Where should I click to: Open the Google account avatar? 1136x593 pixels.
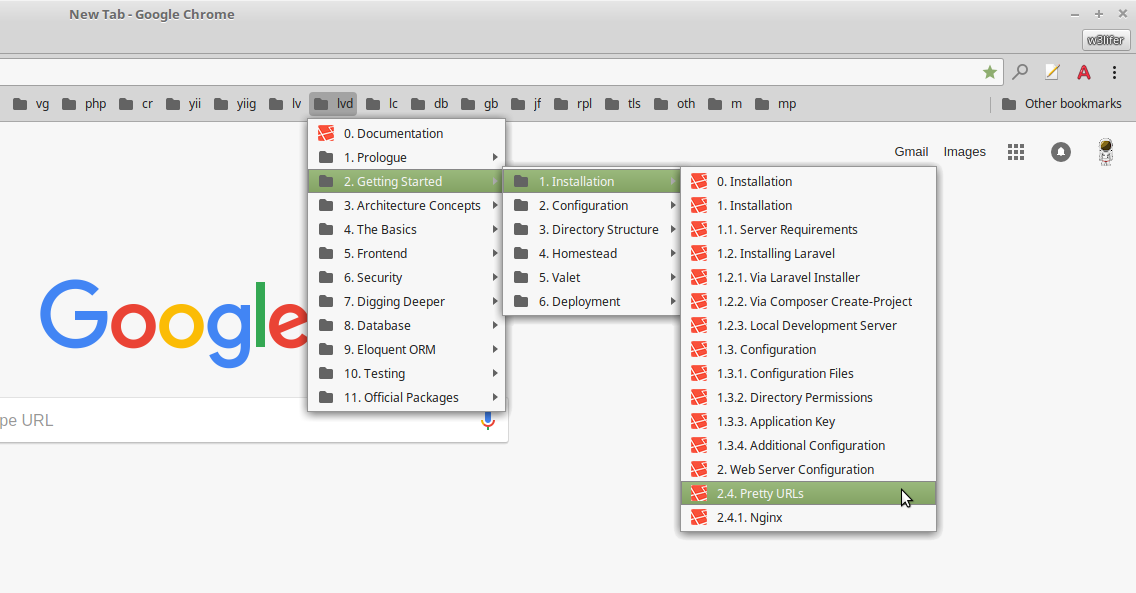tap(1106, 152)
